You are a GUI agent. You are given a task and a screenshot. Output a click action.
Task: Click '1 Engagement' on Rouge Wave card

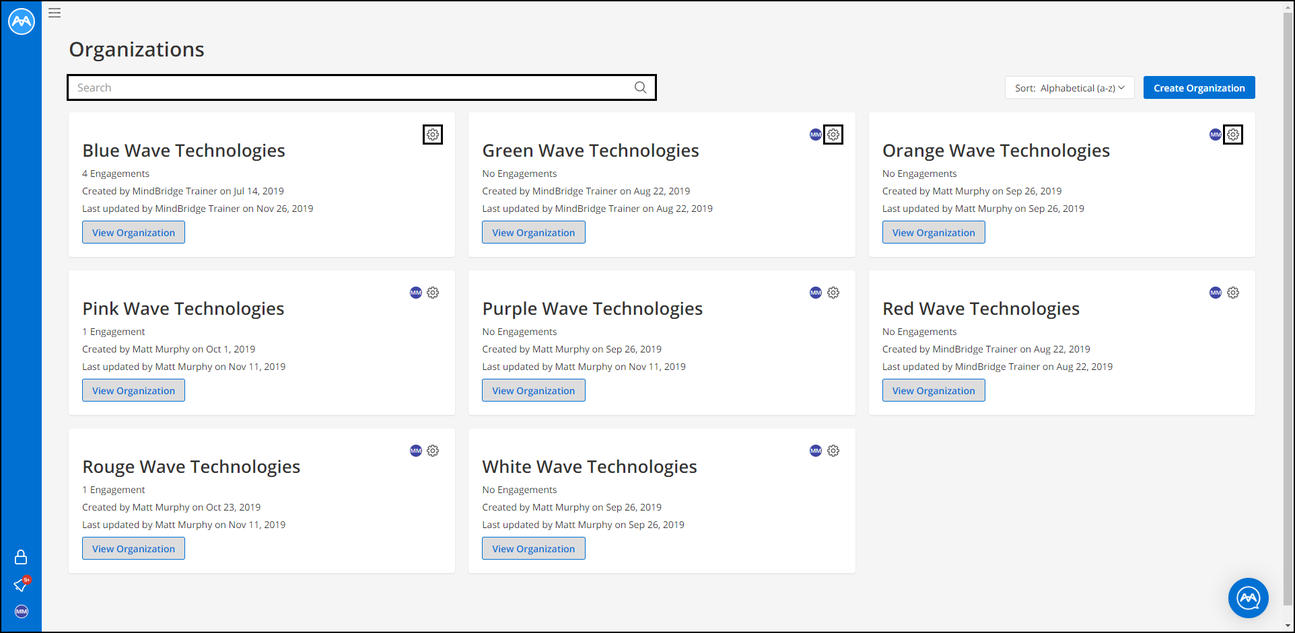tap(113, 490)
